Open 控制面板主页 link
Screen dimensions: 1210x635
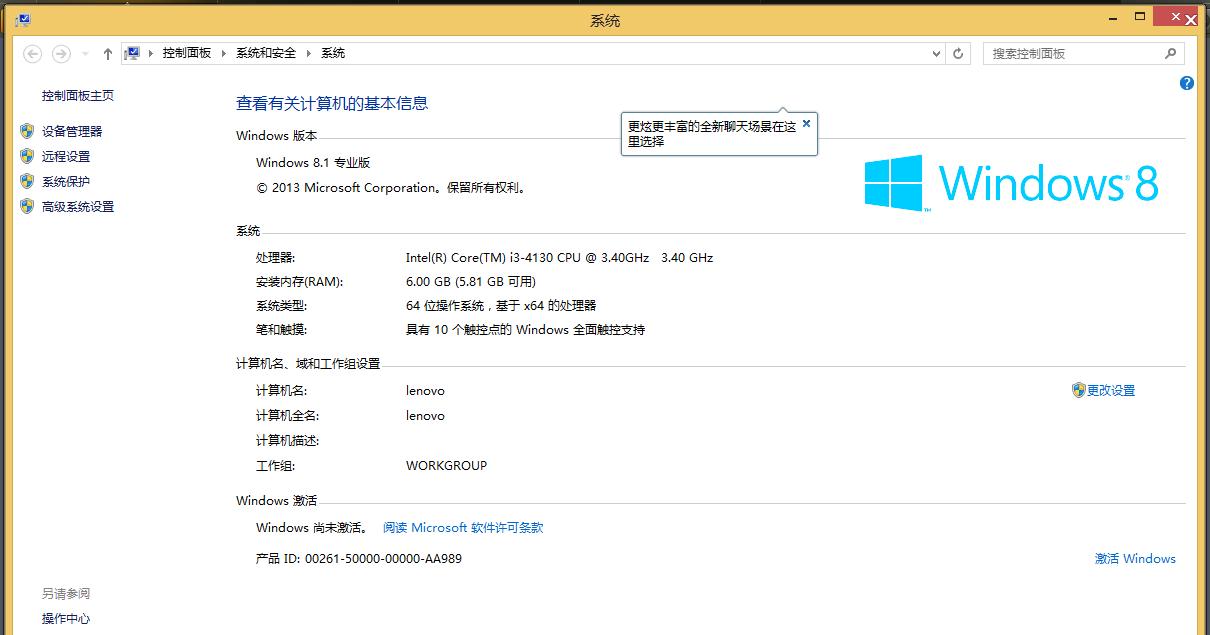click(78, 96)
